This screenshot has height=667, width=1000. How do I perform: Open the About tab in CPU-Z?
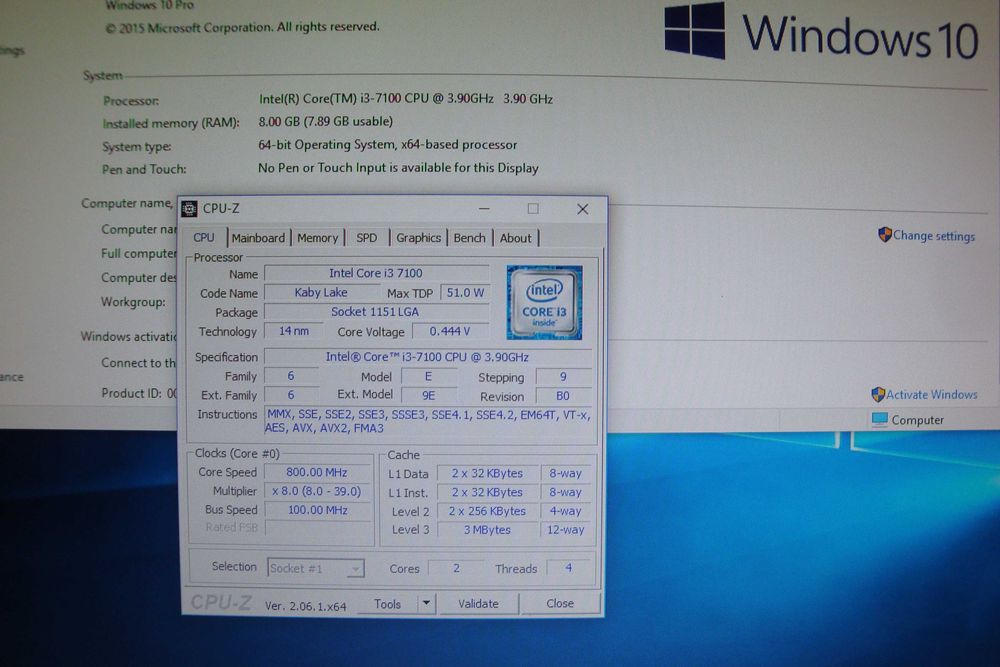tap(515, 238)
